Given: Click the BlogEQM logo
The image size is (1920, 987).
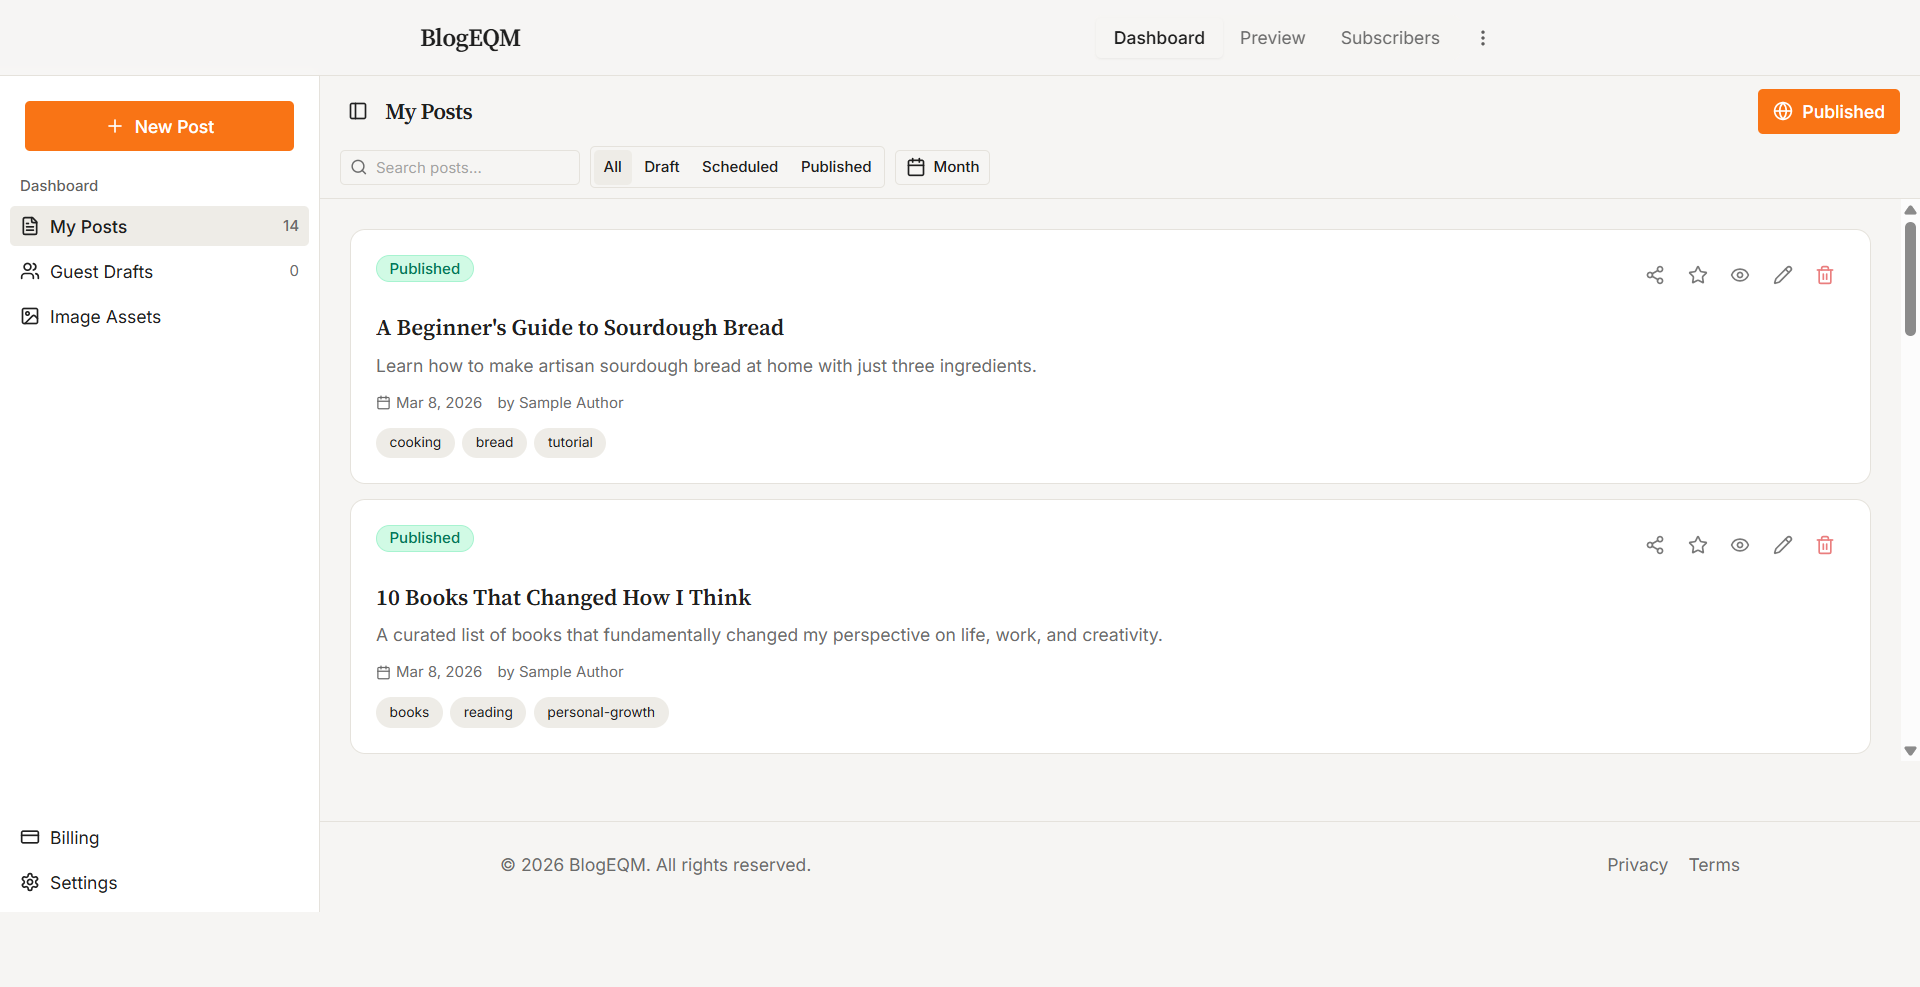Looking at the screenshot, I should [470, 38].
